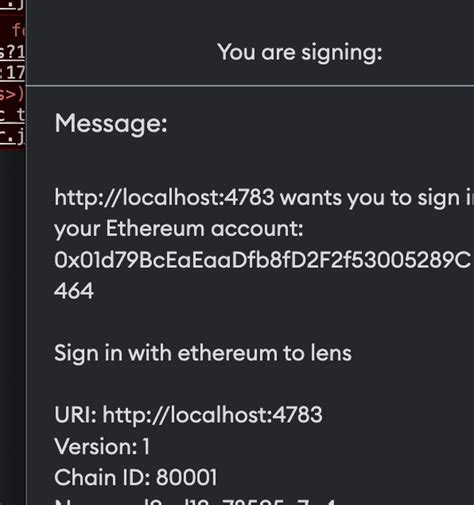Click the "Version: 1" line
474x505 pixels.
click(x=102, y=446)
